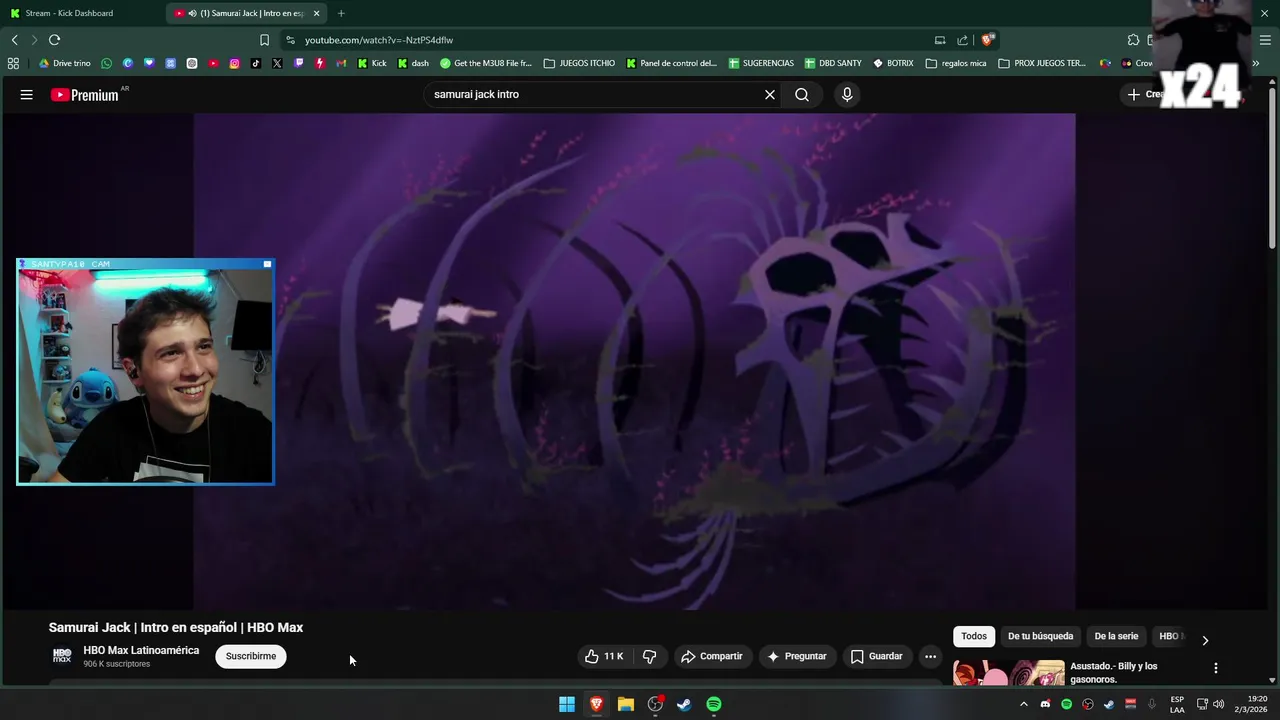
Task: Open the HBO Max Latinoamérica channel name
Action: (x=141, y=650)
